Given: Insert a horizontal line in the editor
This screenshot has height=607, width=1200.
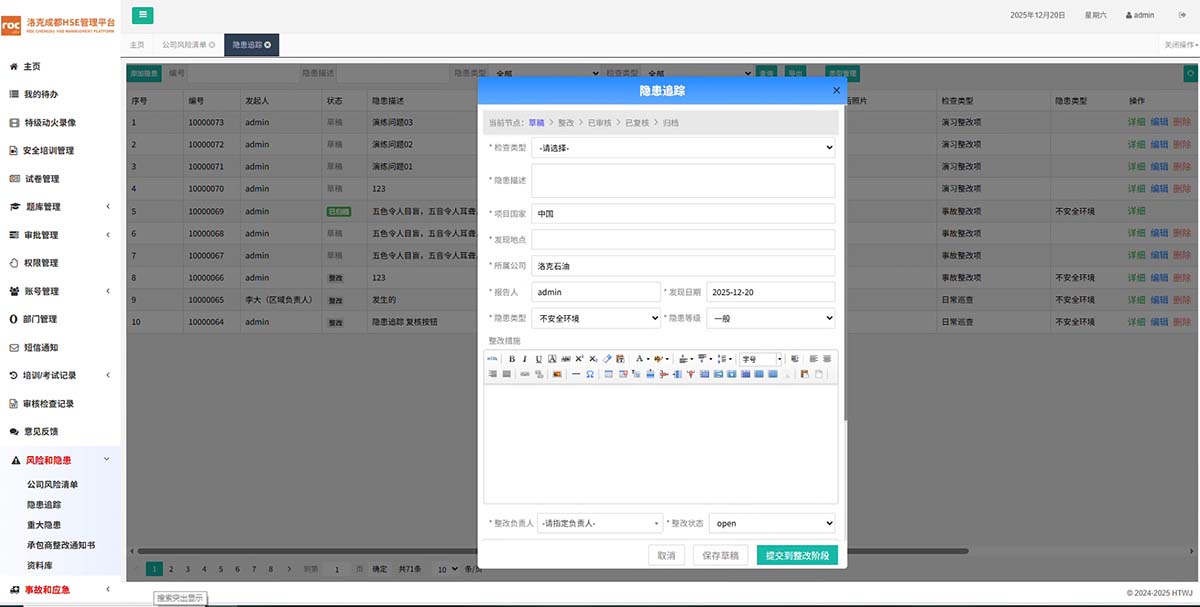Looking at the screenshot, I should (576, 374).
